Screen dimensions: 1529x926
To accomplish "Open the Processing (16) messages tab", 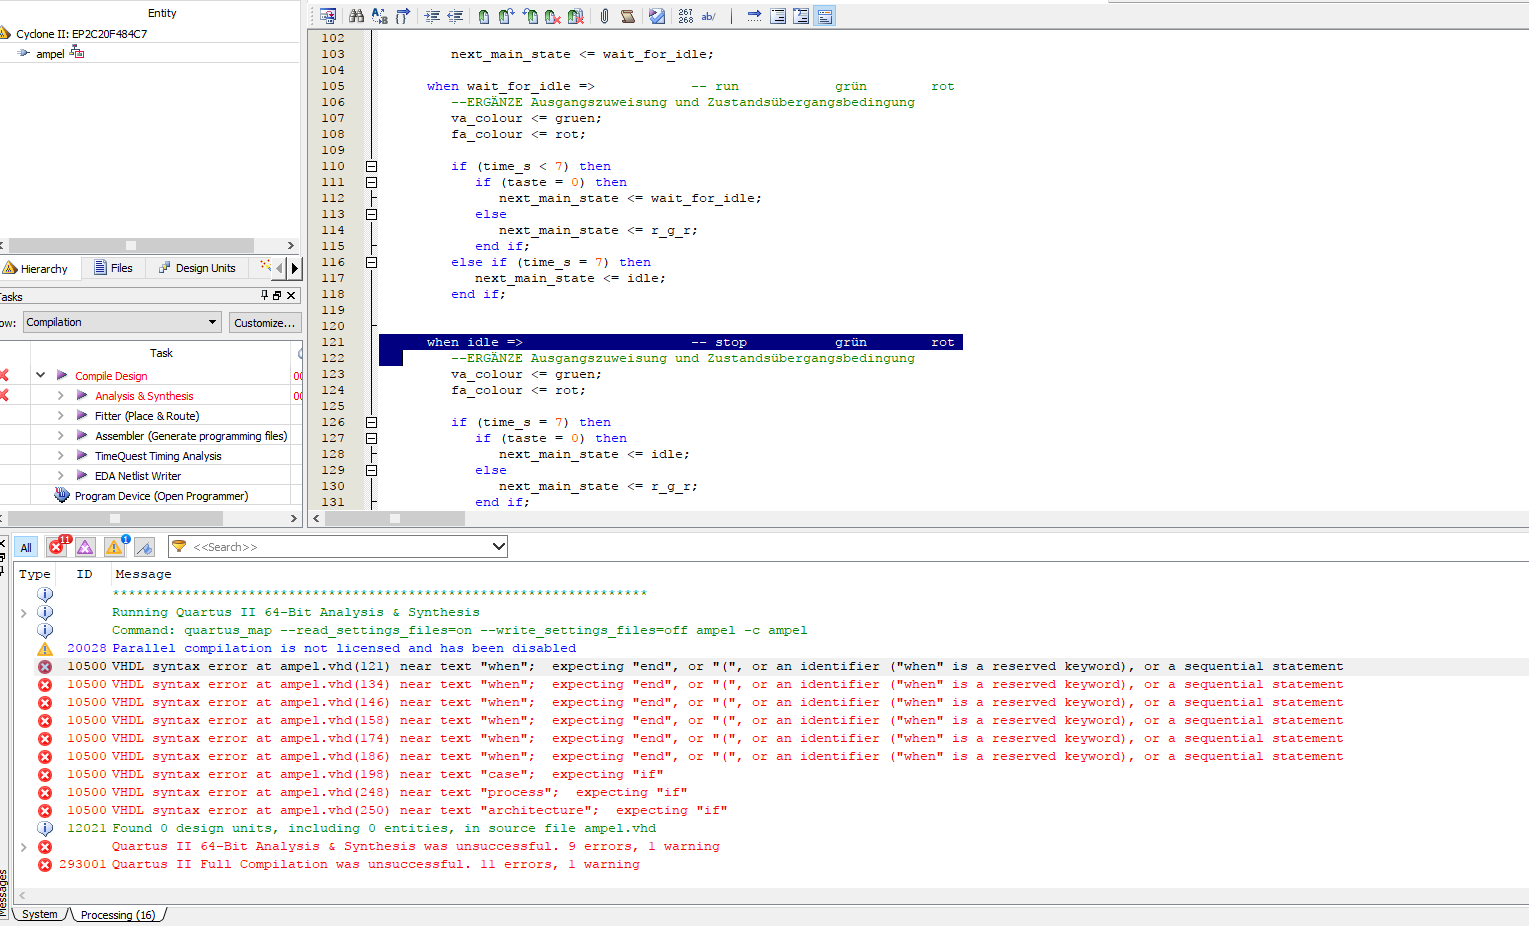I will (x=117, y=914).
